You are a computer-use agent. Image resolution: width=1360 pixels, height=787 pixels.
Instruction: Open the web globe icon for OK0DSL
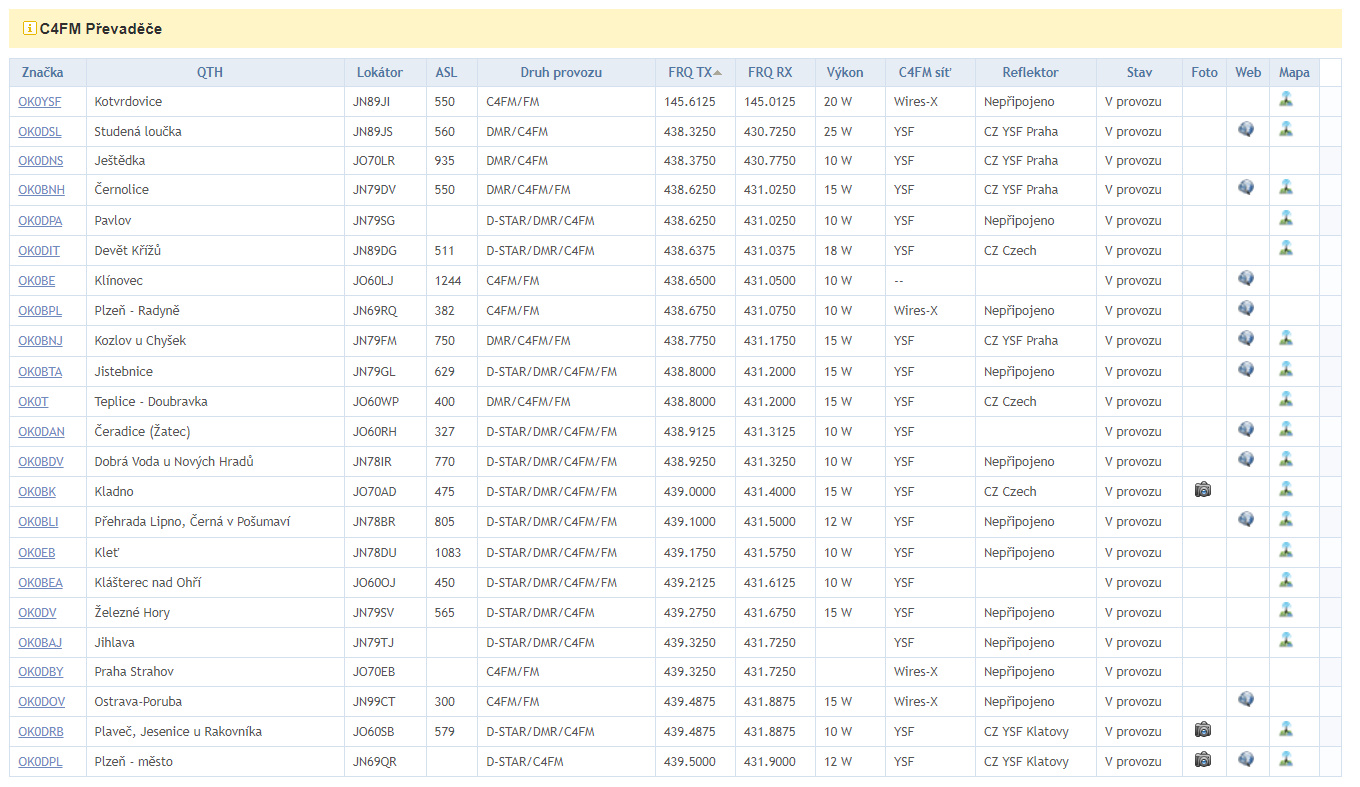(1246, 129)
